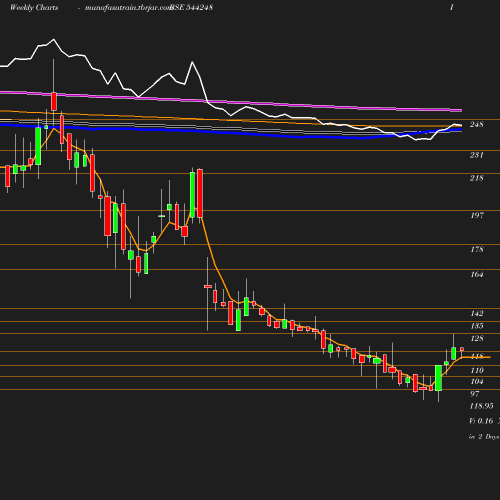
Task: Select the 135 price label
Action: [x=477, y=326]
